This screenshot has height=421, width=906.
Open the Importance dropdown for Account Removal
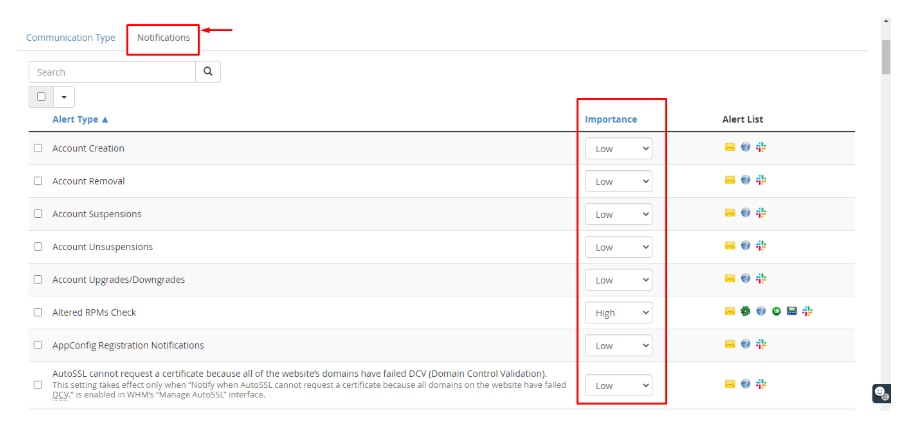[x=618, y=181]
